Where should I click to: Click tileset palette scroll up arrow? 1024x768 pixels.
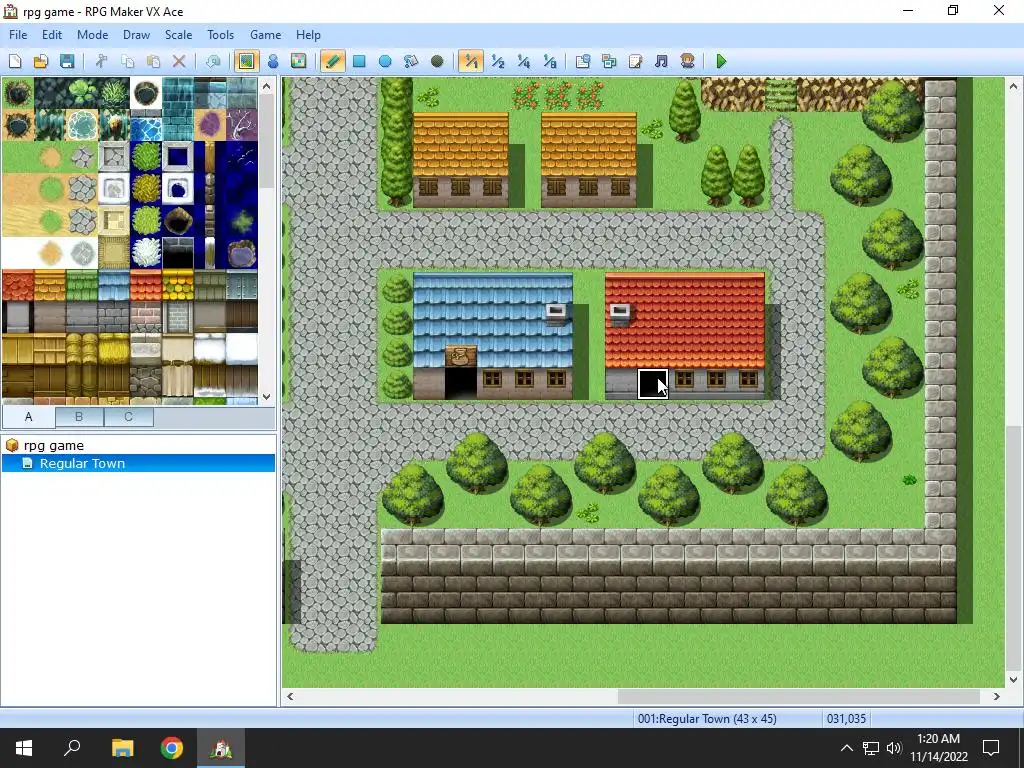pos(266,86)
